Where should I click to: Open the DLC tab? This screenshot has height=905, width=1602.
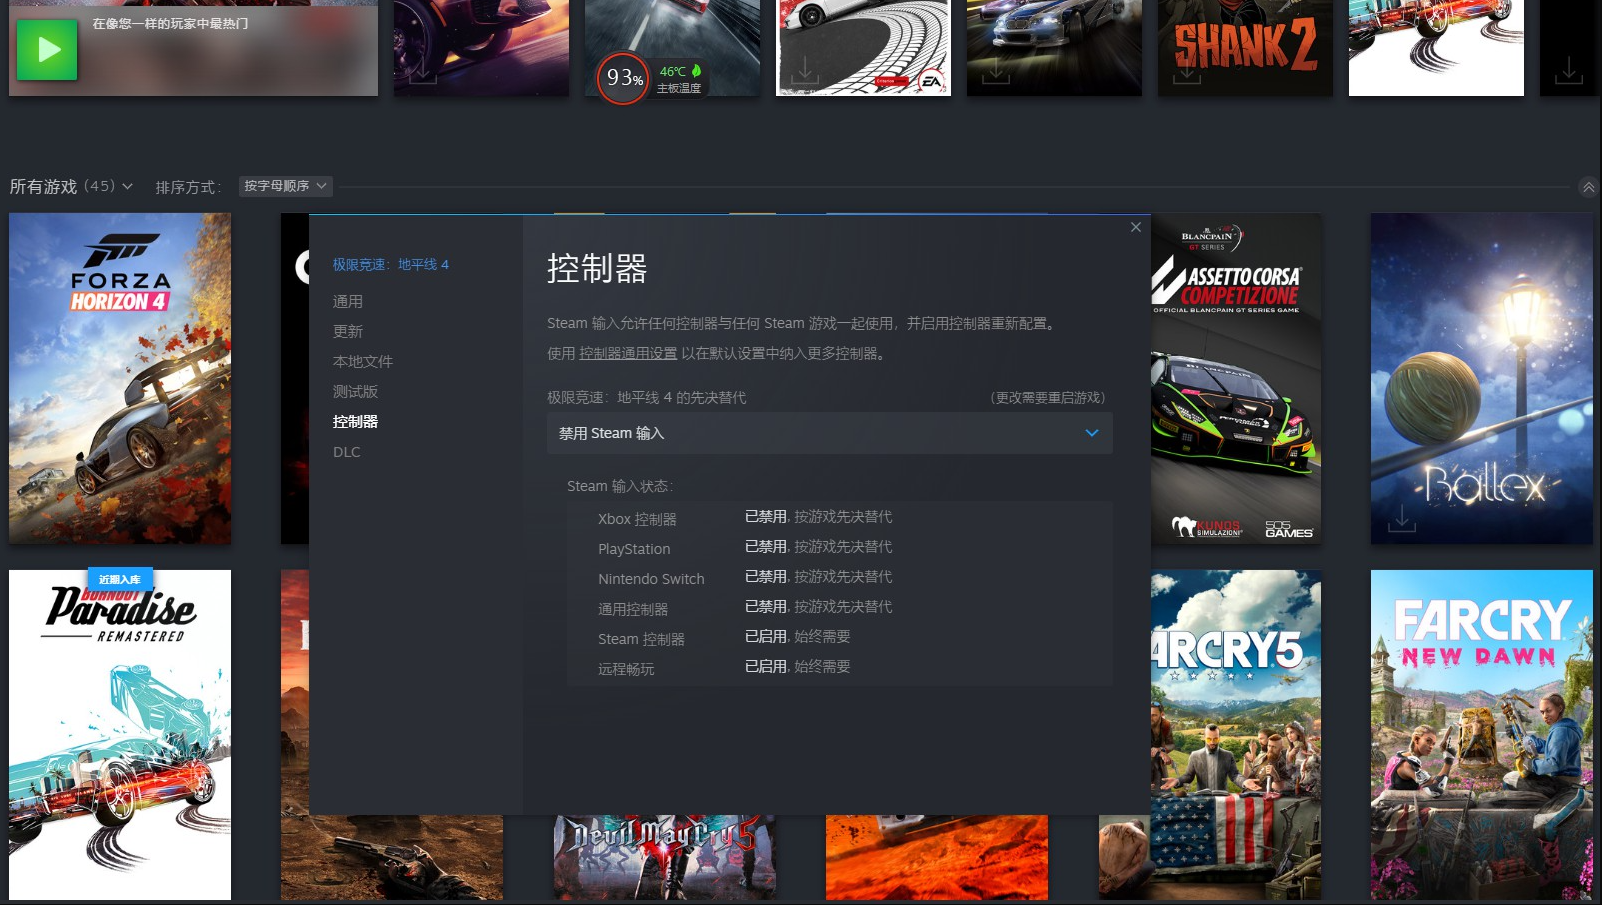347,452
